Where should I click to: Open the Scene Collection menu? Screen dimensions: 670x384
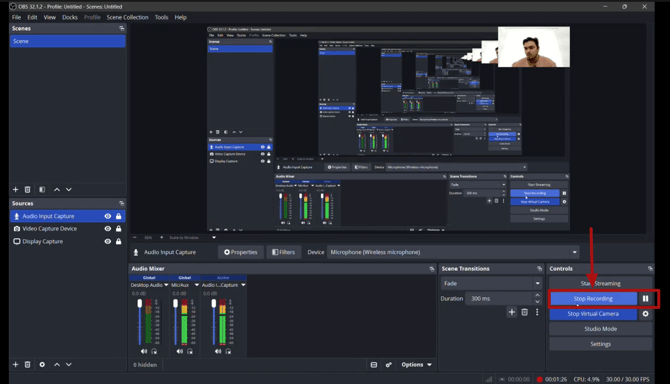(x=127, y=17)
